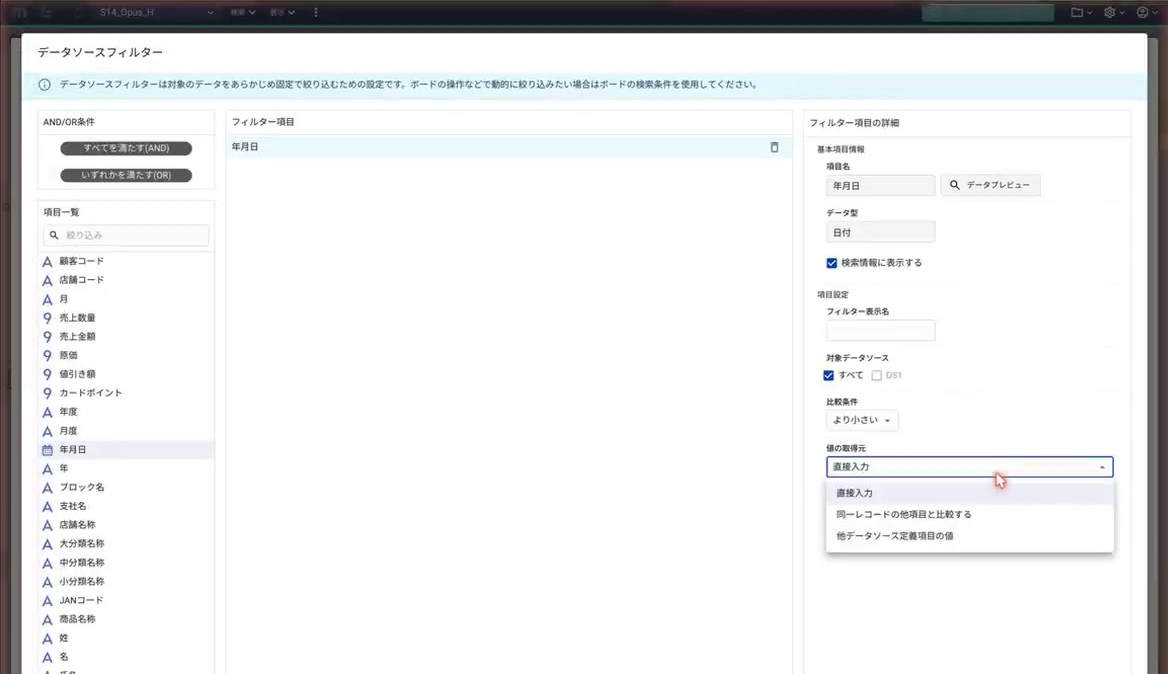Click the text-type icon beside 支社名
Image resolution: width=1168 pixels, height=674 pixels.
click(47, 506)
